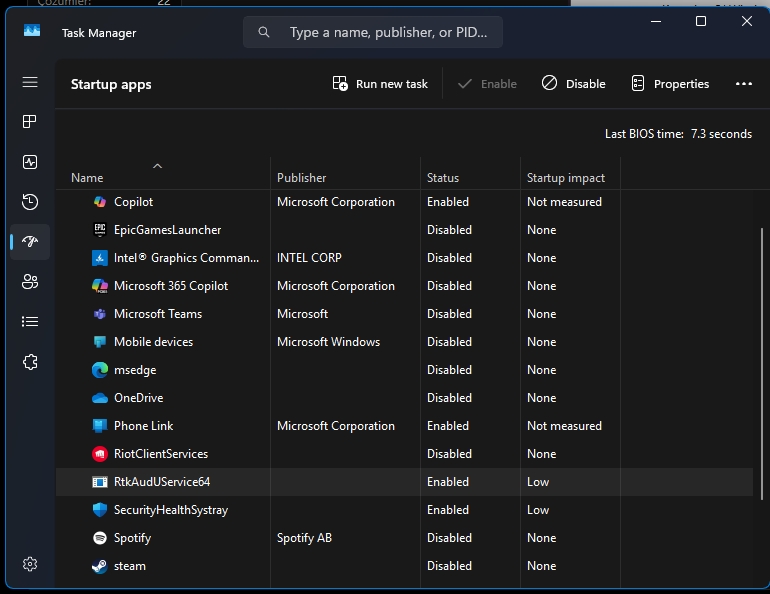770x594 pixels.
Task: Click the Microsoft Windows publisher cell
Action: (x=328, y=342)
